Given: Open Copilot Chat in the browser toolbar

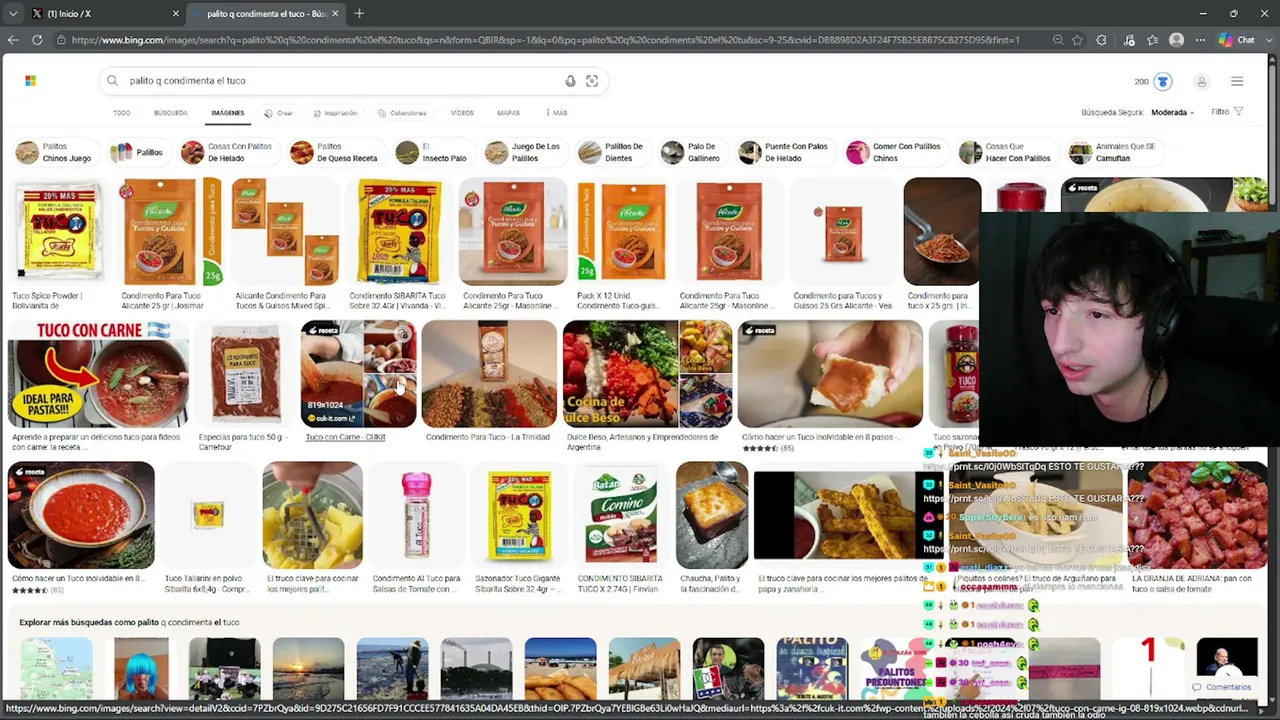Looking at the screenshot, I should tap(1237, 40).
